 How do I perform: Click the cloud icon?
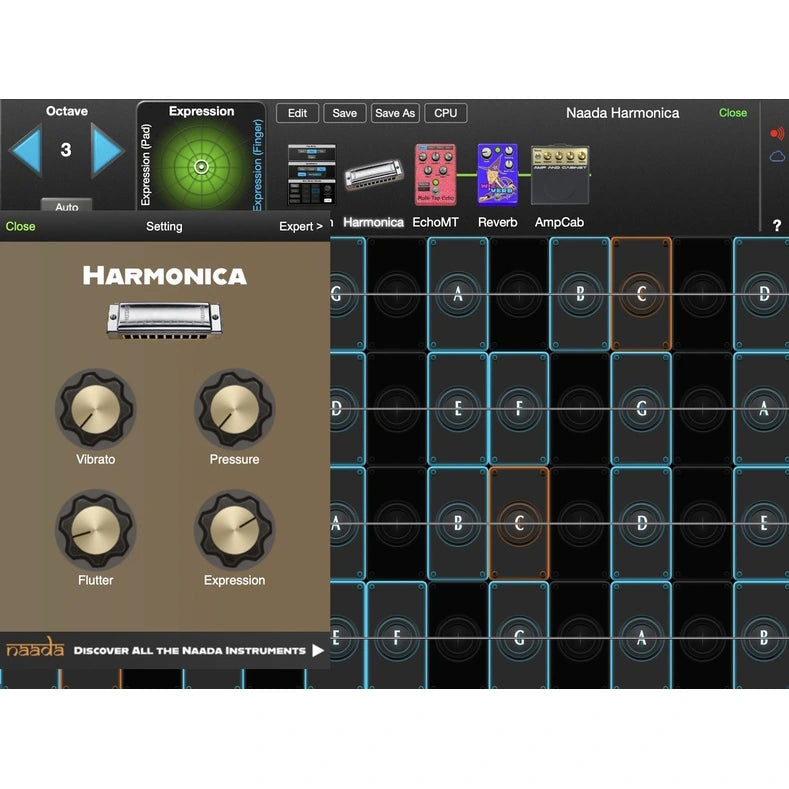tap(777, 156)
